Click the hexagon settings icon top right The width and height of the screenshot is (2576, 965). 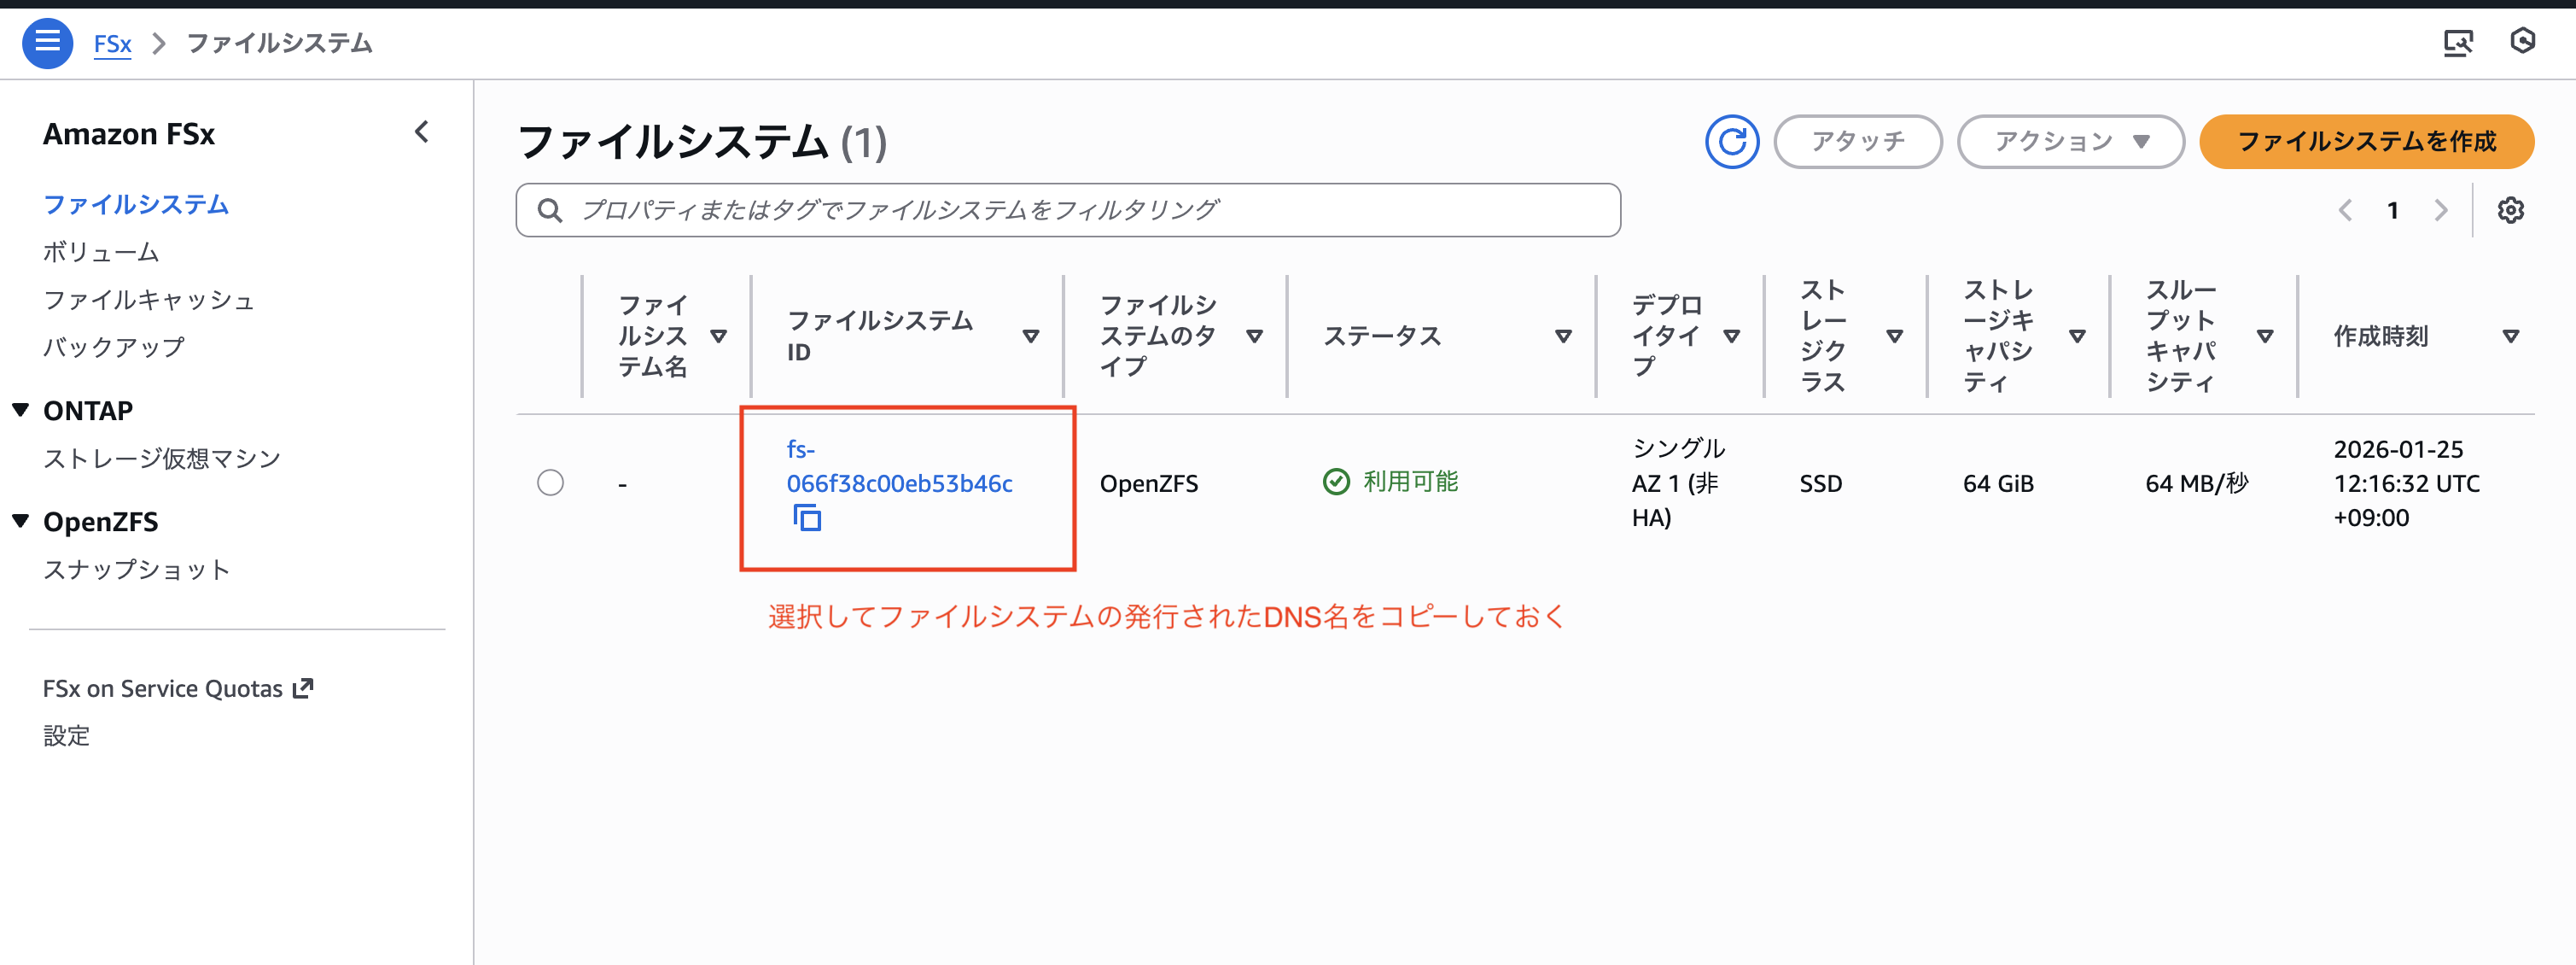(2522, 41)
